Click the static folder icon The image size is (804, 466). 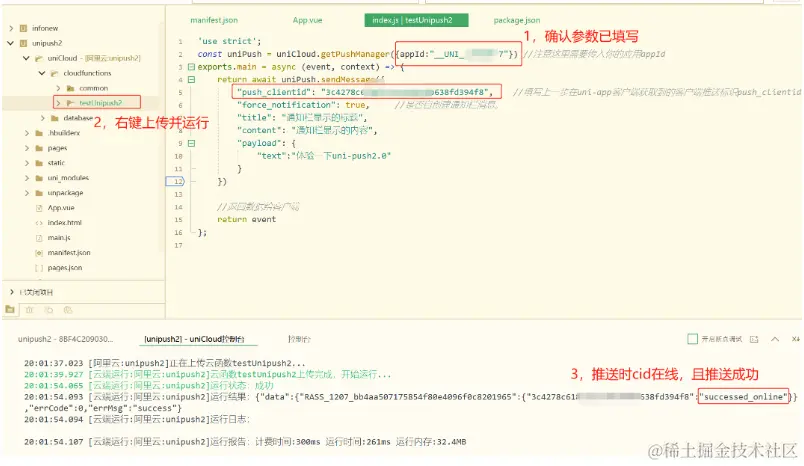[39, 163]
